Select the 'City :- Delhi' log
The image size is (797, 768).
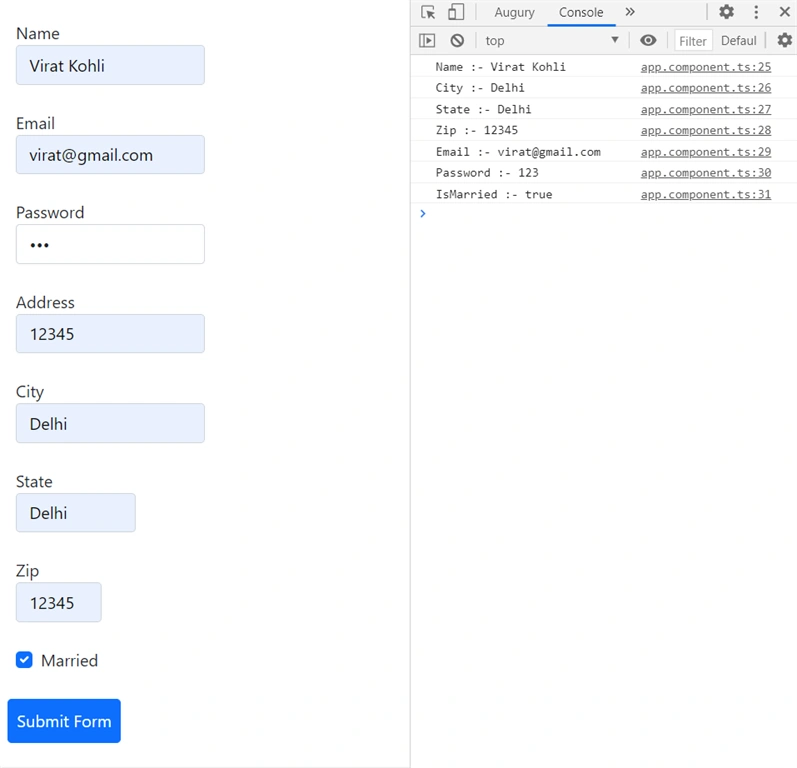coord(479,88)
